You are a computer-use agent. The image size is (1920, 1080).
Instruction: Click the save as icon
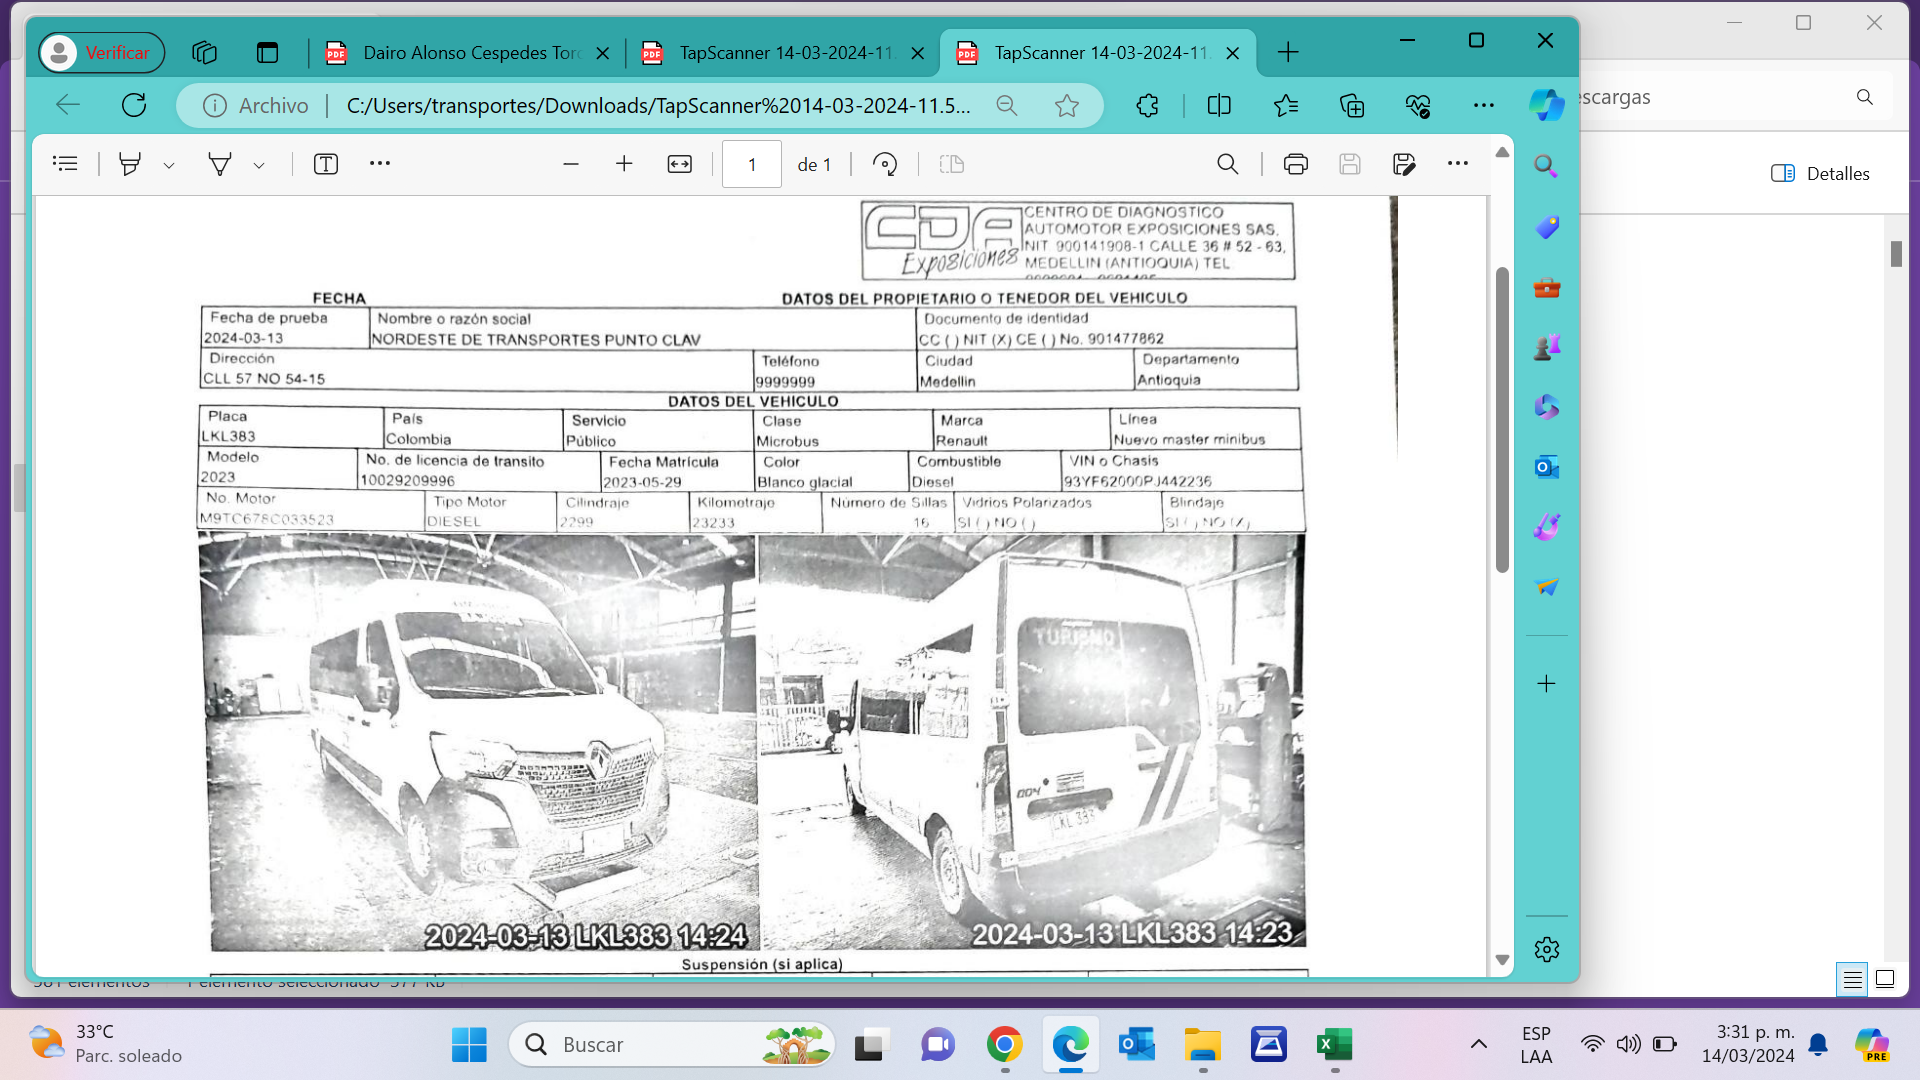1404,164
